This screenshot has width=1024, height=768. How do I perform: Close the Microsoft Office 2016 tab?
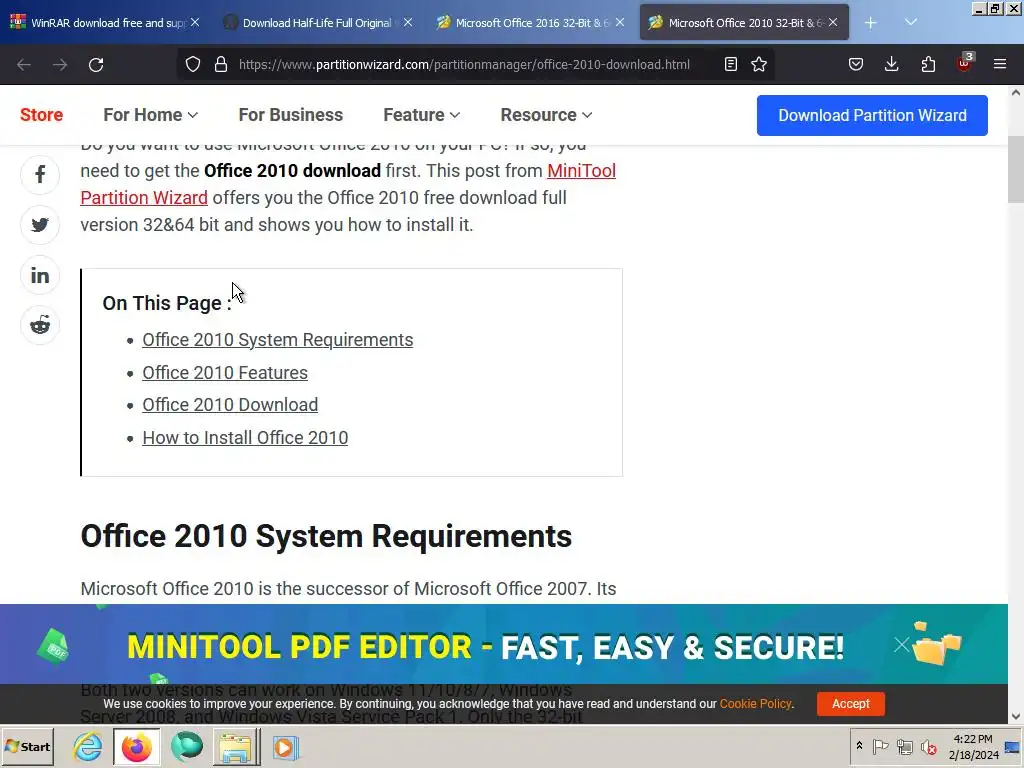[620, 23]
